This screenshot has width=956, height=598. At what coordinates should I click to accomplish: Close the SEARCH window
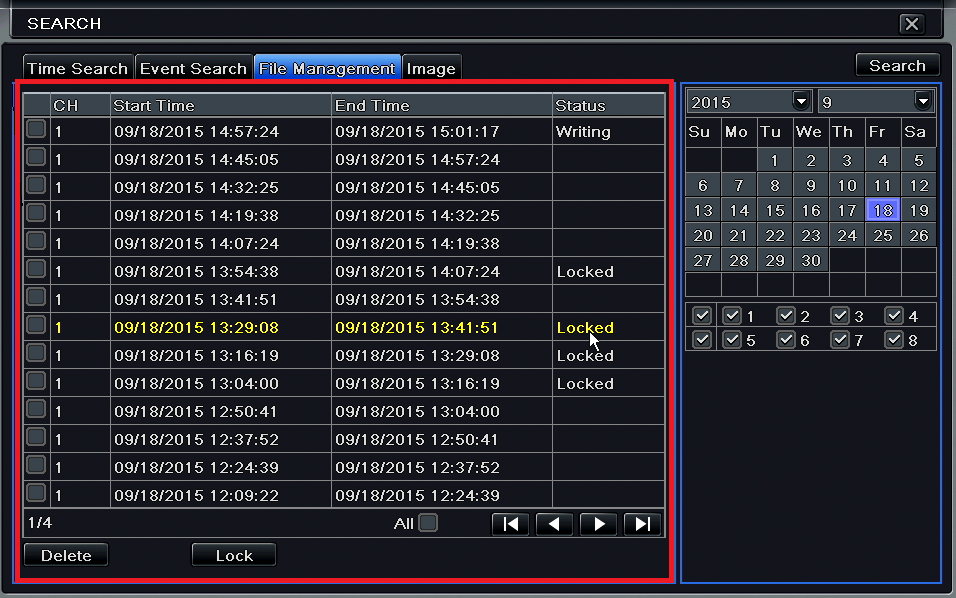click(x=912, y=24)
